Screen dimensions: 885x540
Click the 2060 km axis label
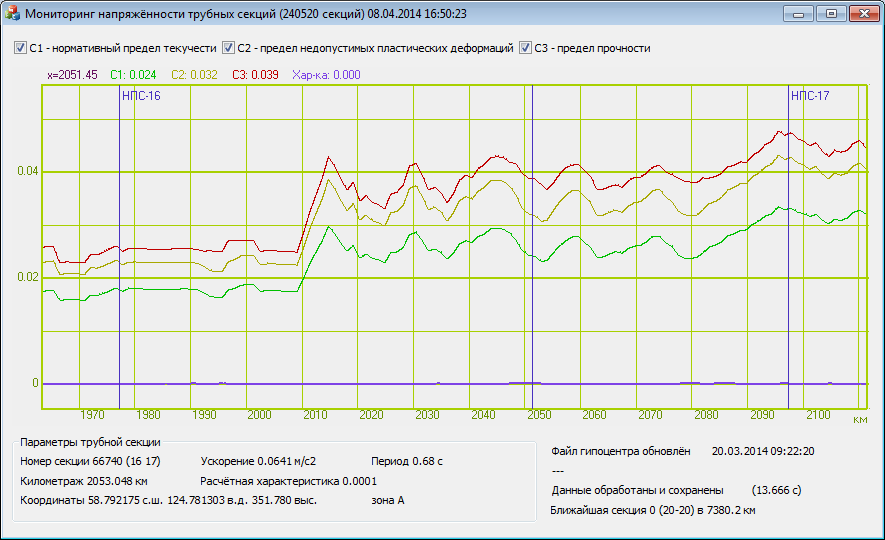[x=594, y=415]
